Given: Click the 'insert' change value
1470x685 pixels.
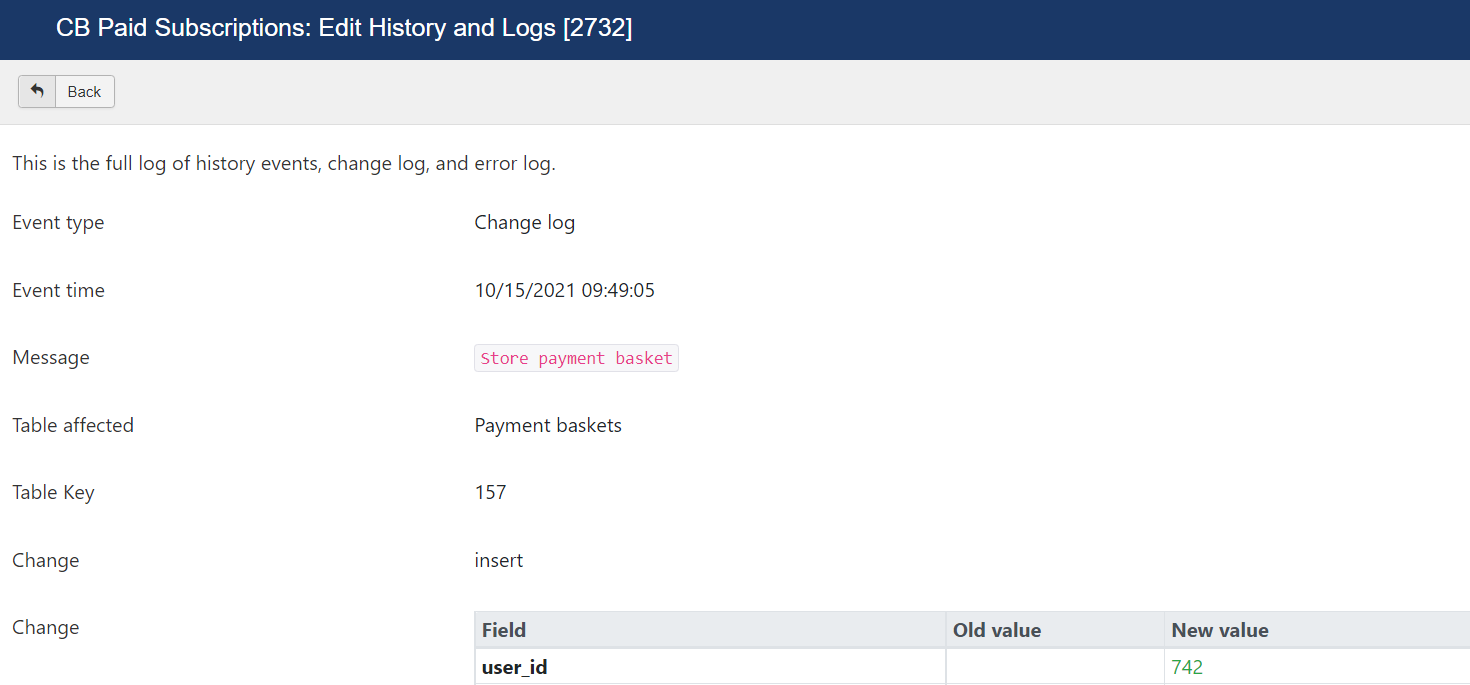Looking at the screenshot, I should (x=499, y=560).
